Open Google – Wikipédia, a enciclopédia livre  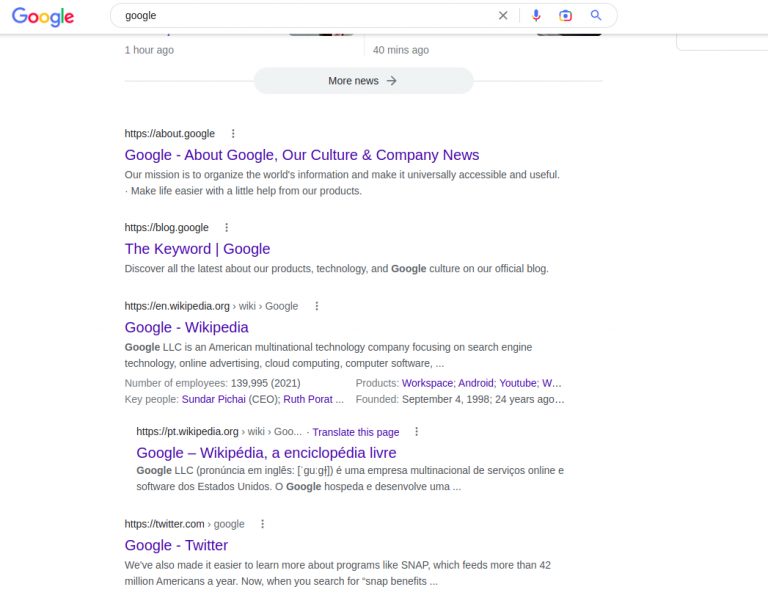point(266,453)
